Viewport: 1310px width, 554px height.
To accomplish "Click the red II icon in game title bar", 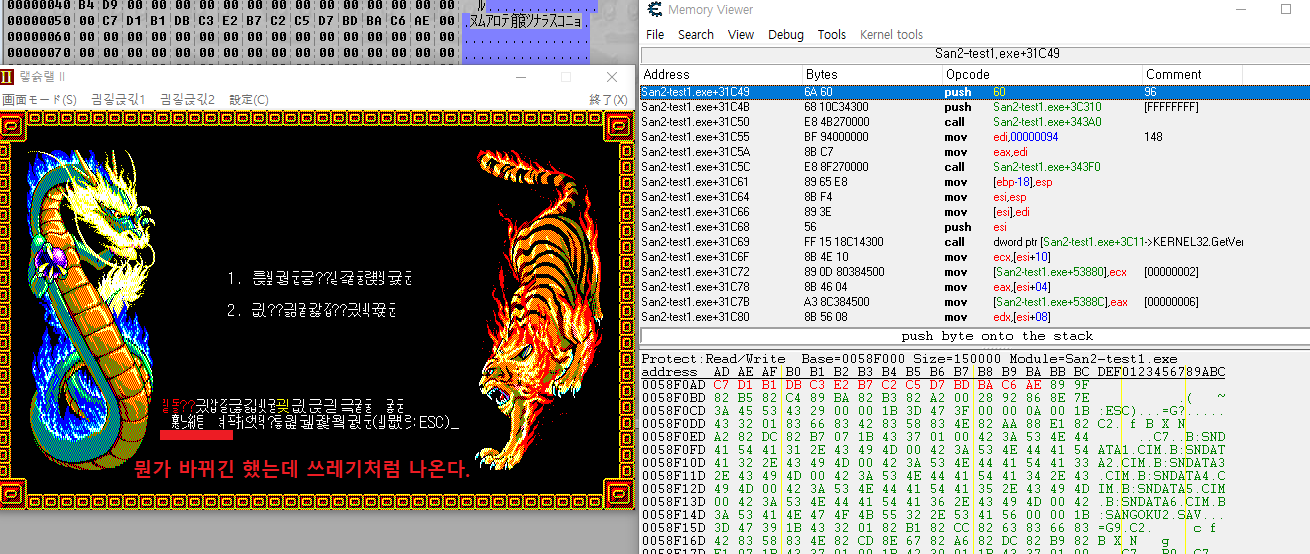I will 8,77.
